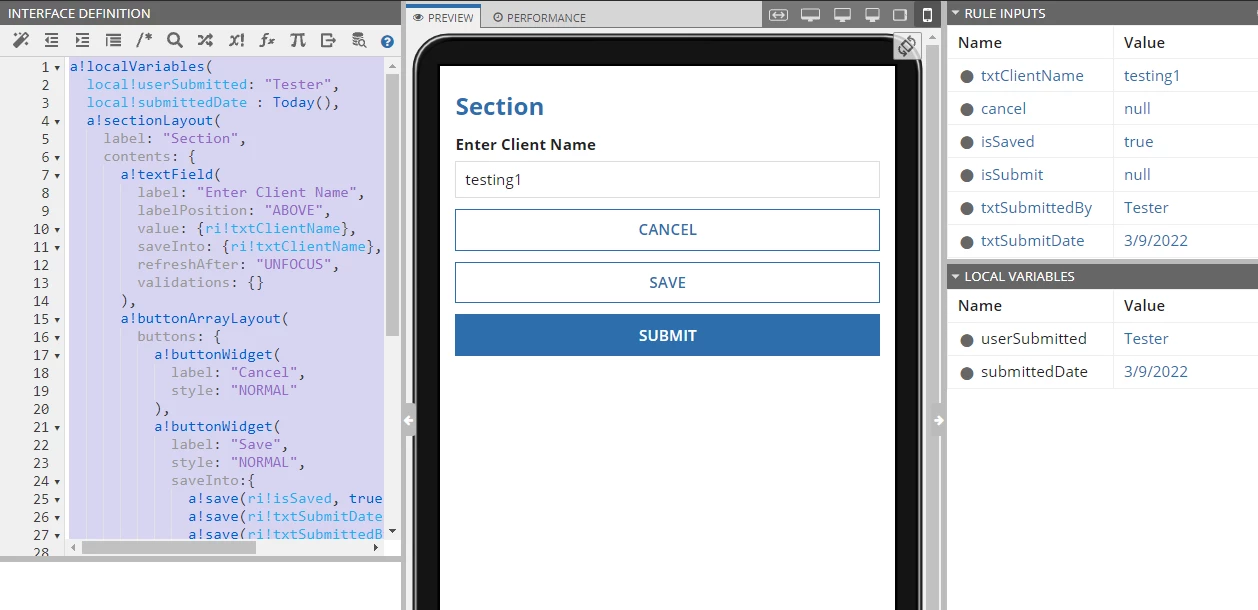Fold code at line 1 a!localVariables

coord(57,67)
